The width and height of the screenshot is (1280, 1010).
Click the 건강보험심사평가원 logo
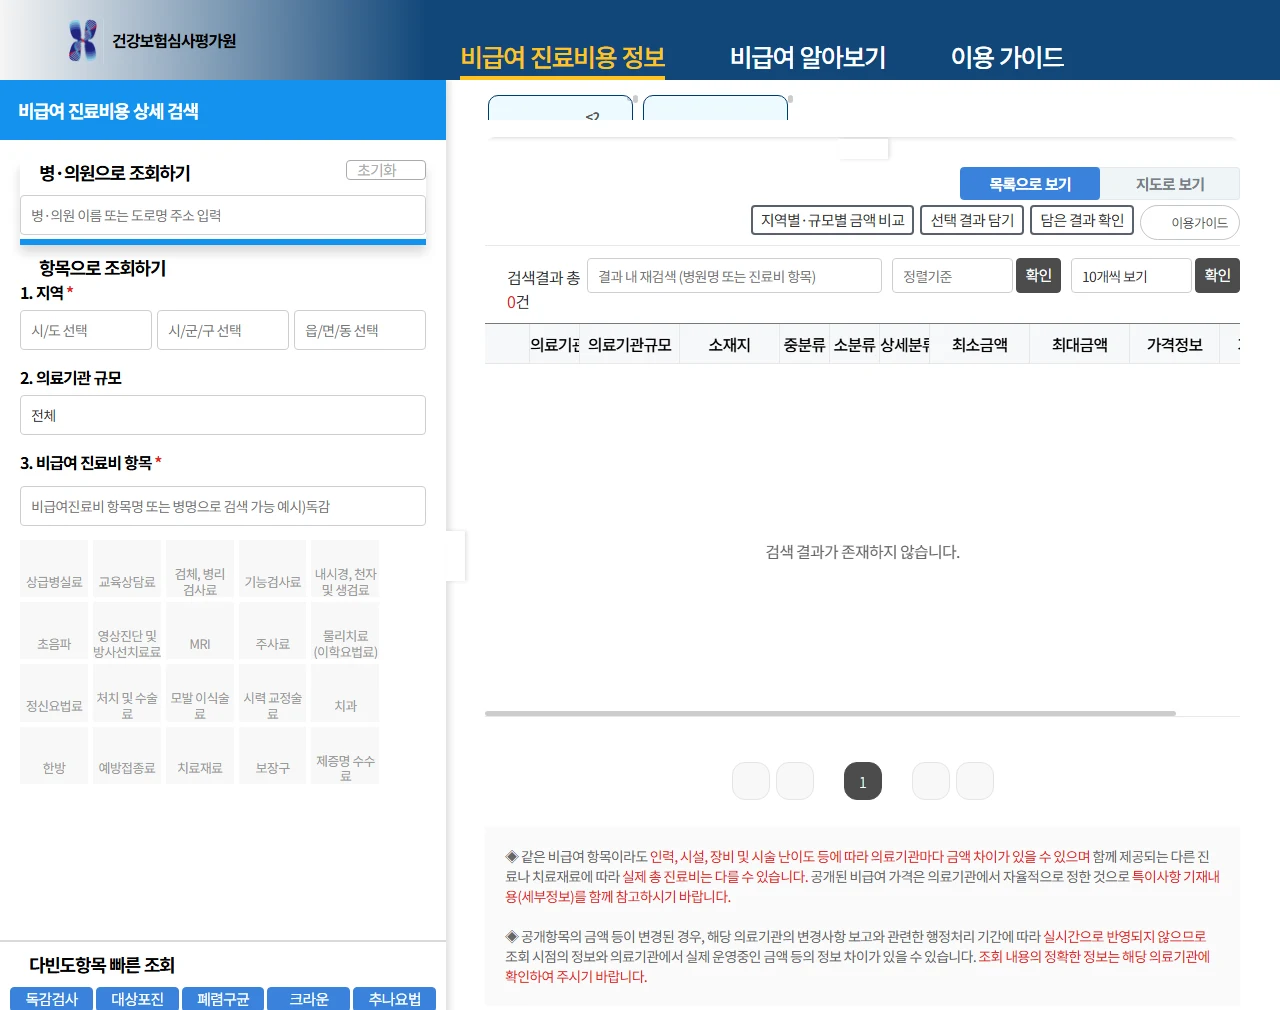coord(153,40)
